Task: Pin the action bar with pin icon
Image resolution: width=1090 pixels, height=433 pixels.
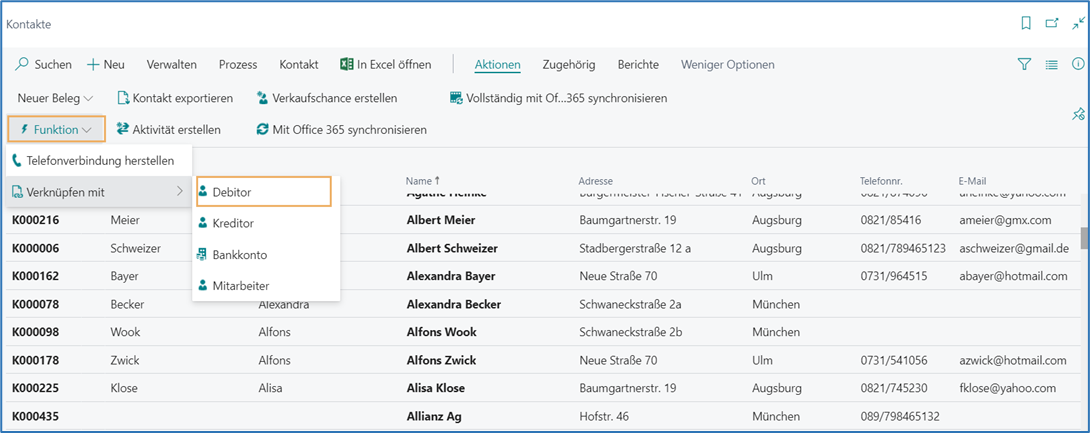Action: [1078, 113]
